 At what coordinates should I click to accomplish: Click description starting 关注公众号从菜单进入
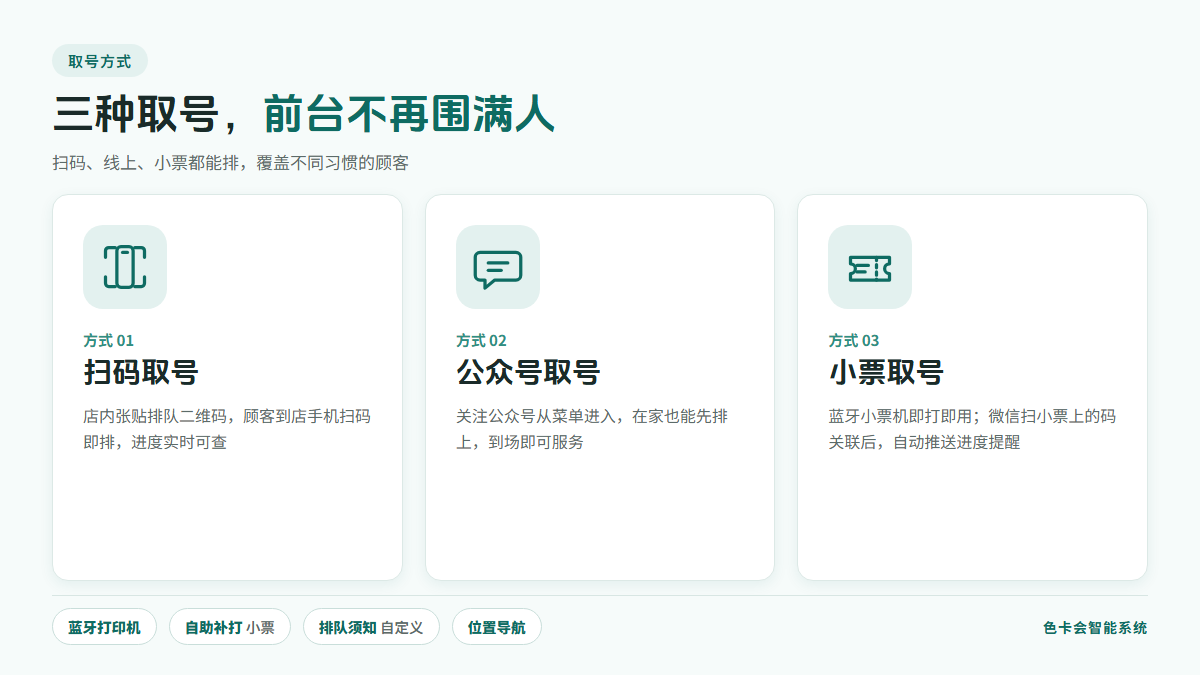pos(592,429)
